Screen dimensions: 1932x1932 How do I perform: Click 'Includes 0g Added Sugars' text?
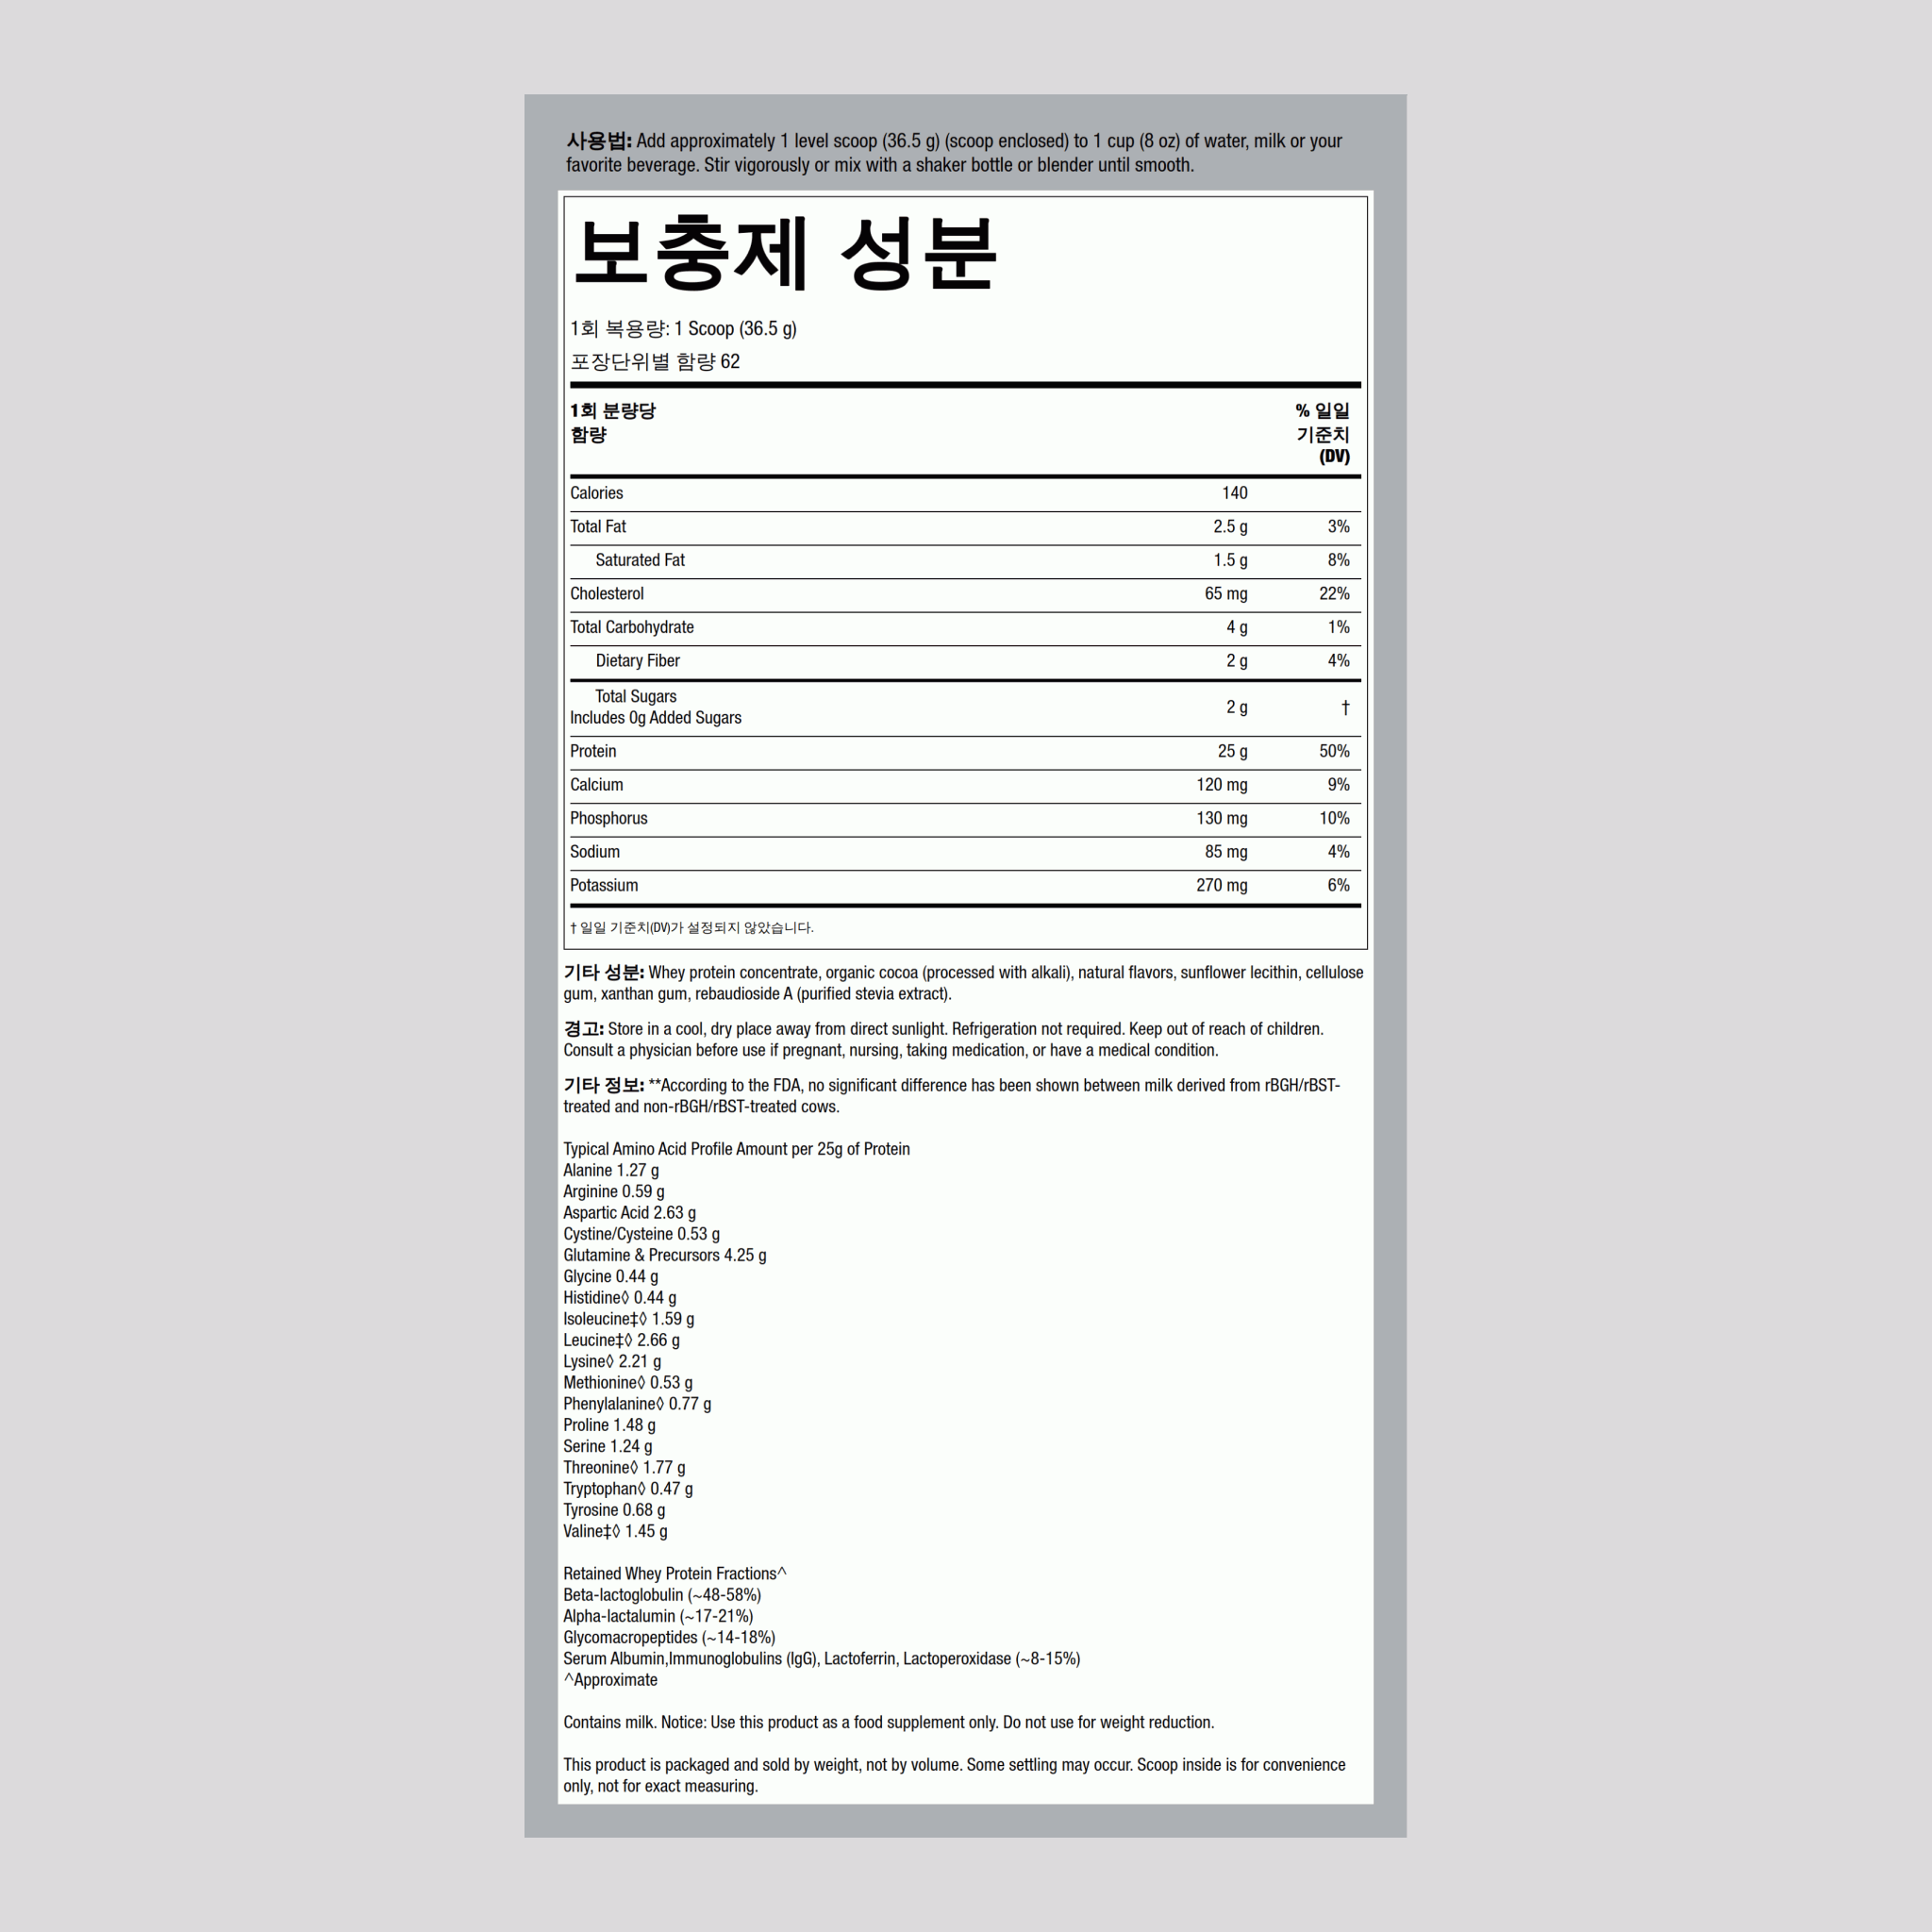click(656, 718)
